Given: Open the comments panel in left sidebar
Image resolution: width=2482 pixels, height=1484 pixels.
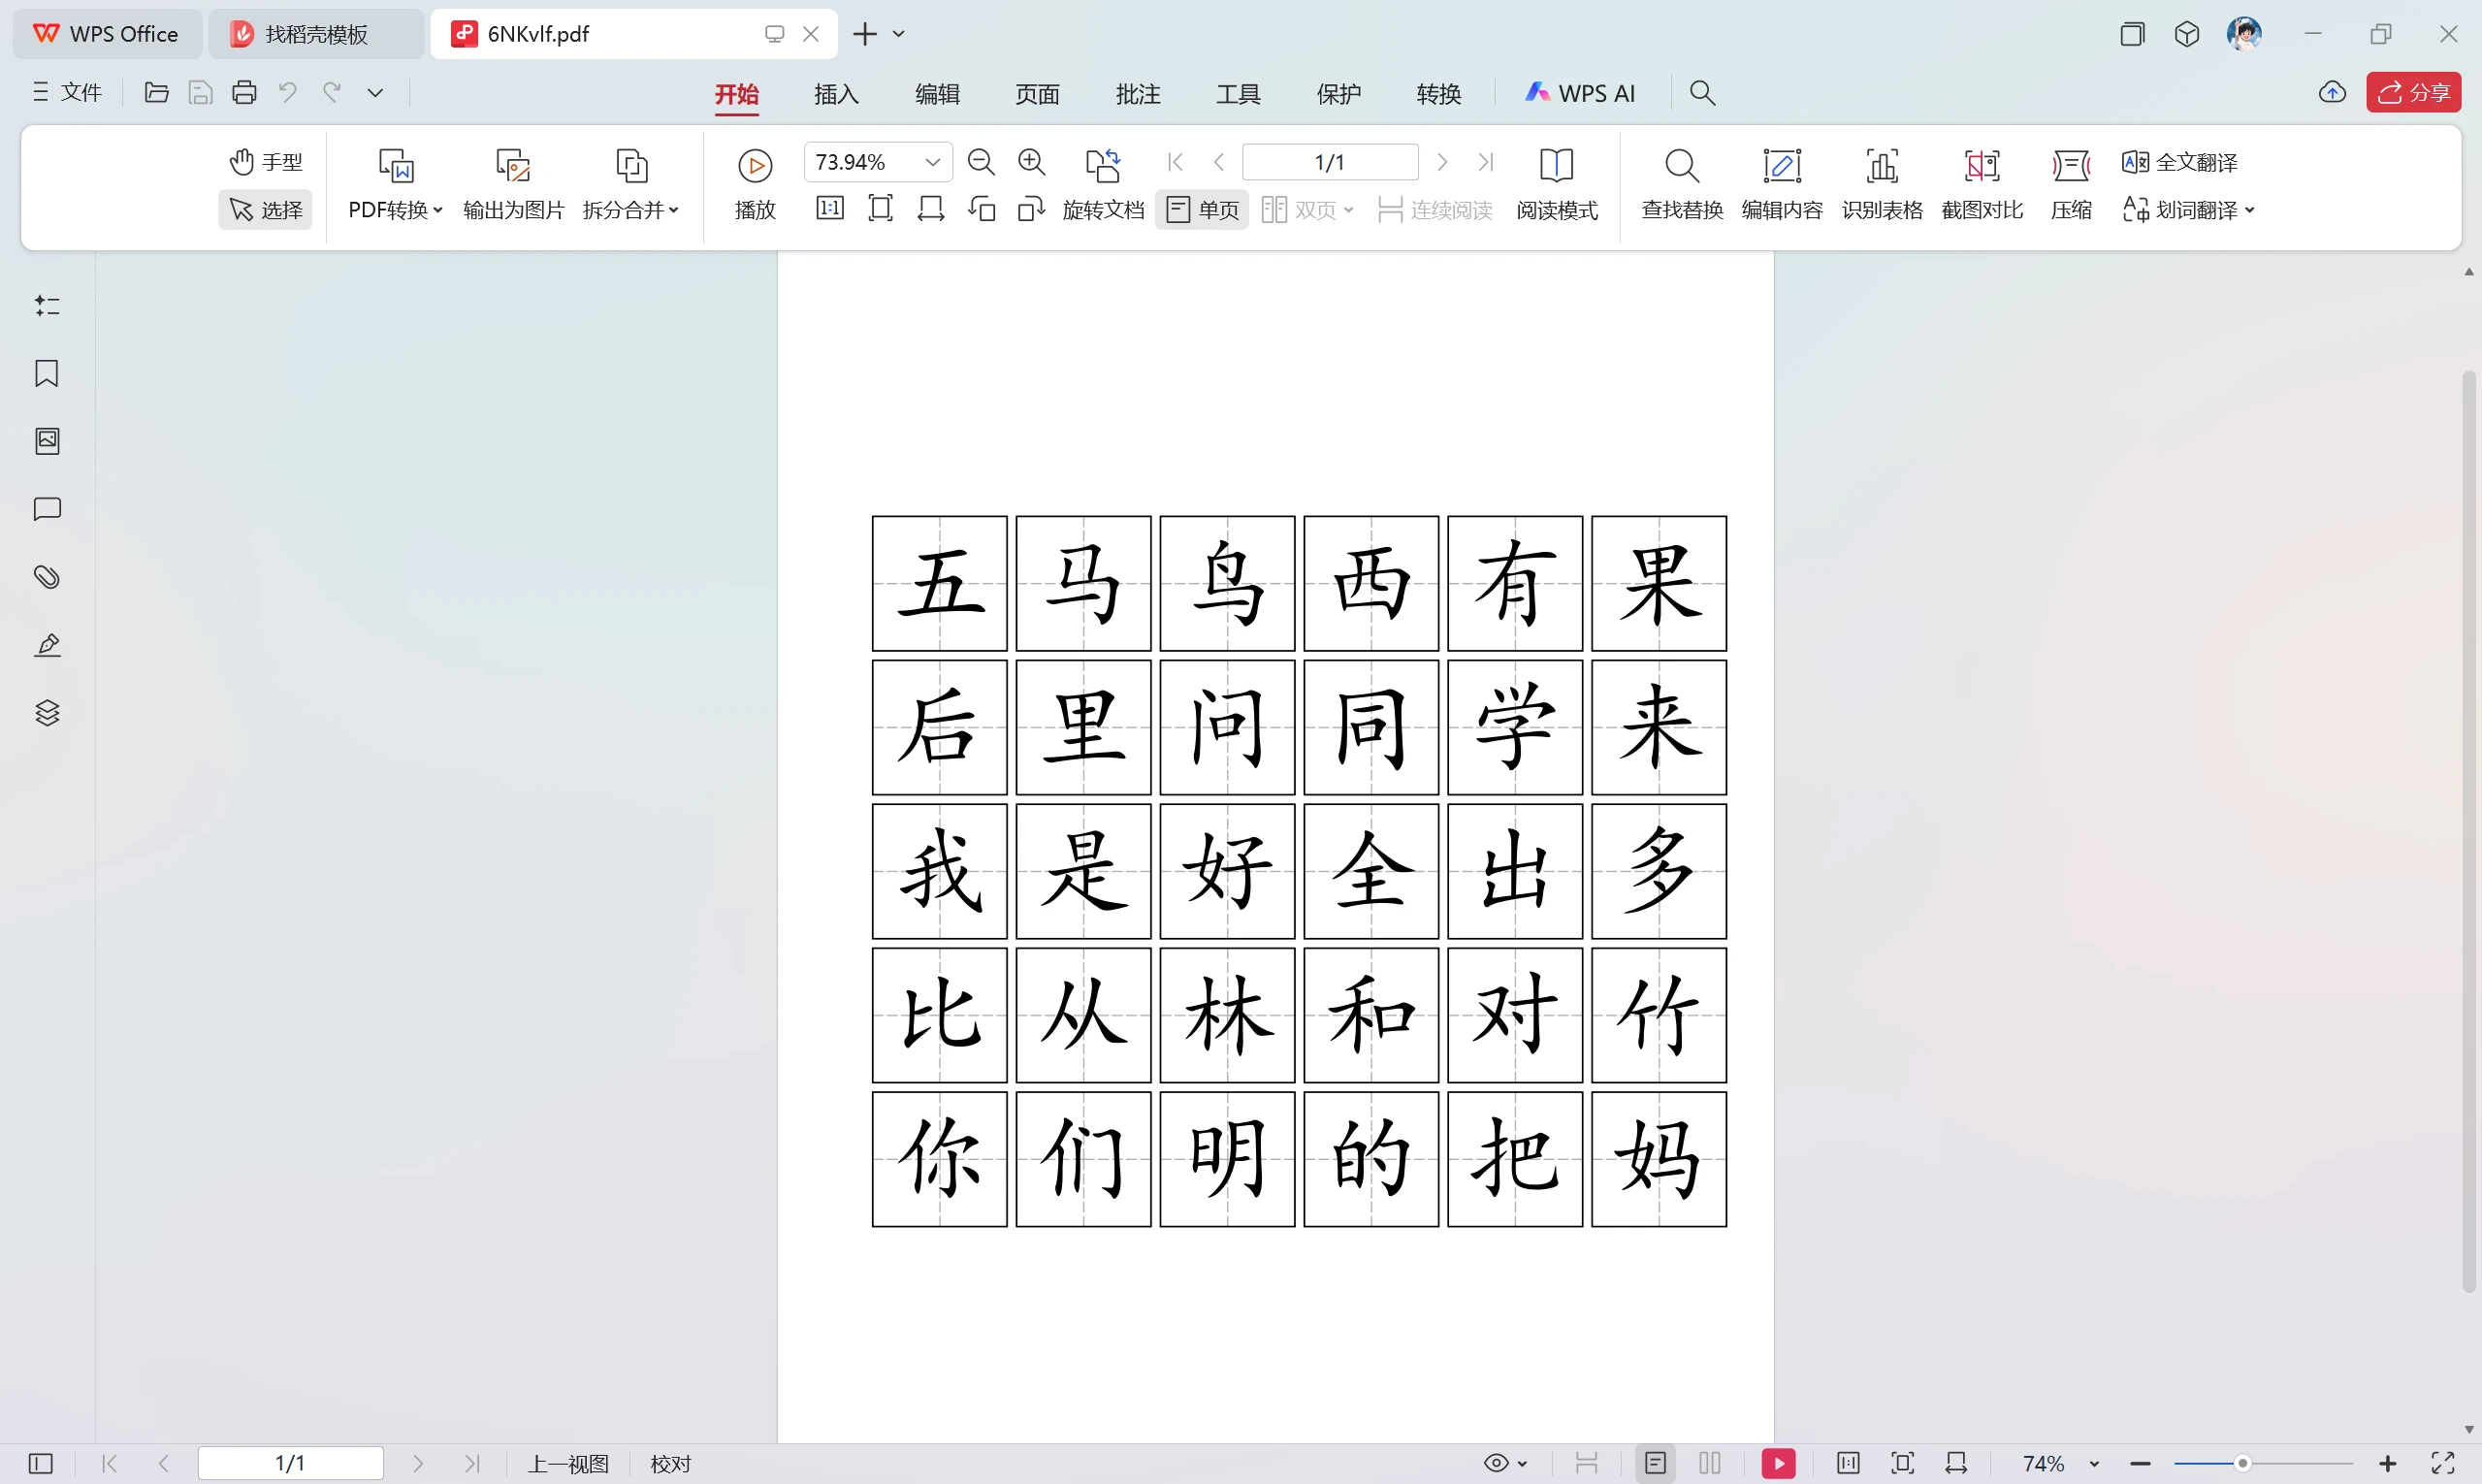Looking at the screenshot, I should [47, 509].
